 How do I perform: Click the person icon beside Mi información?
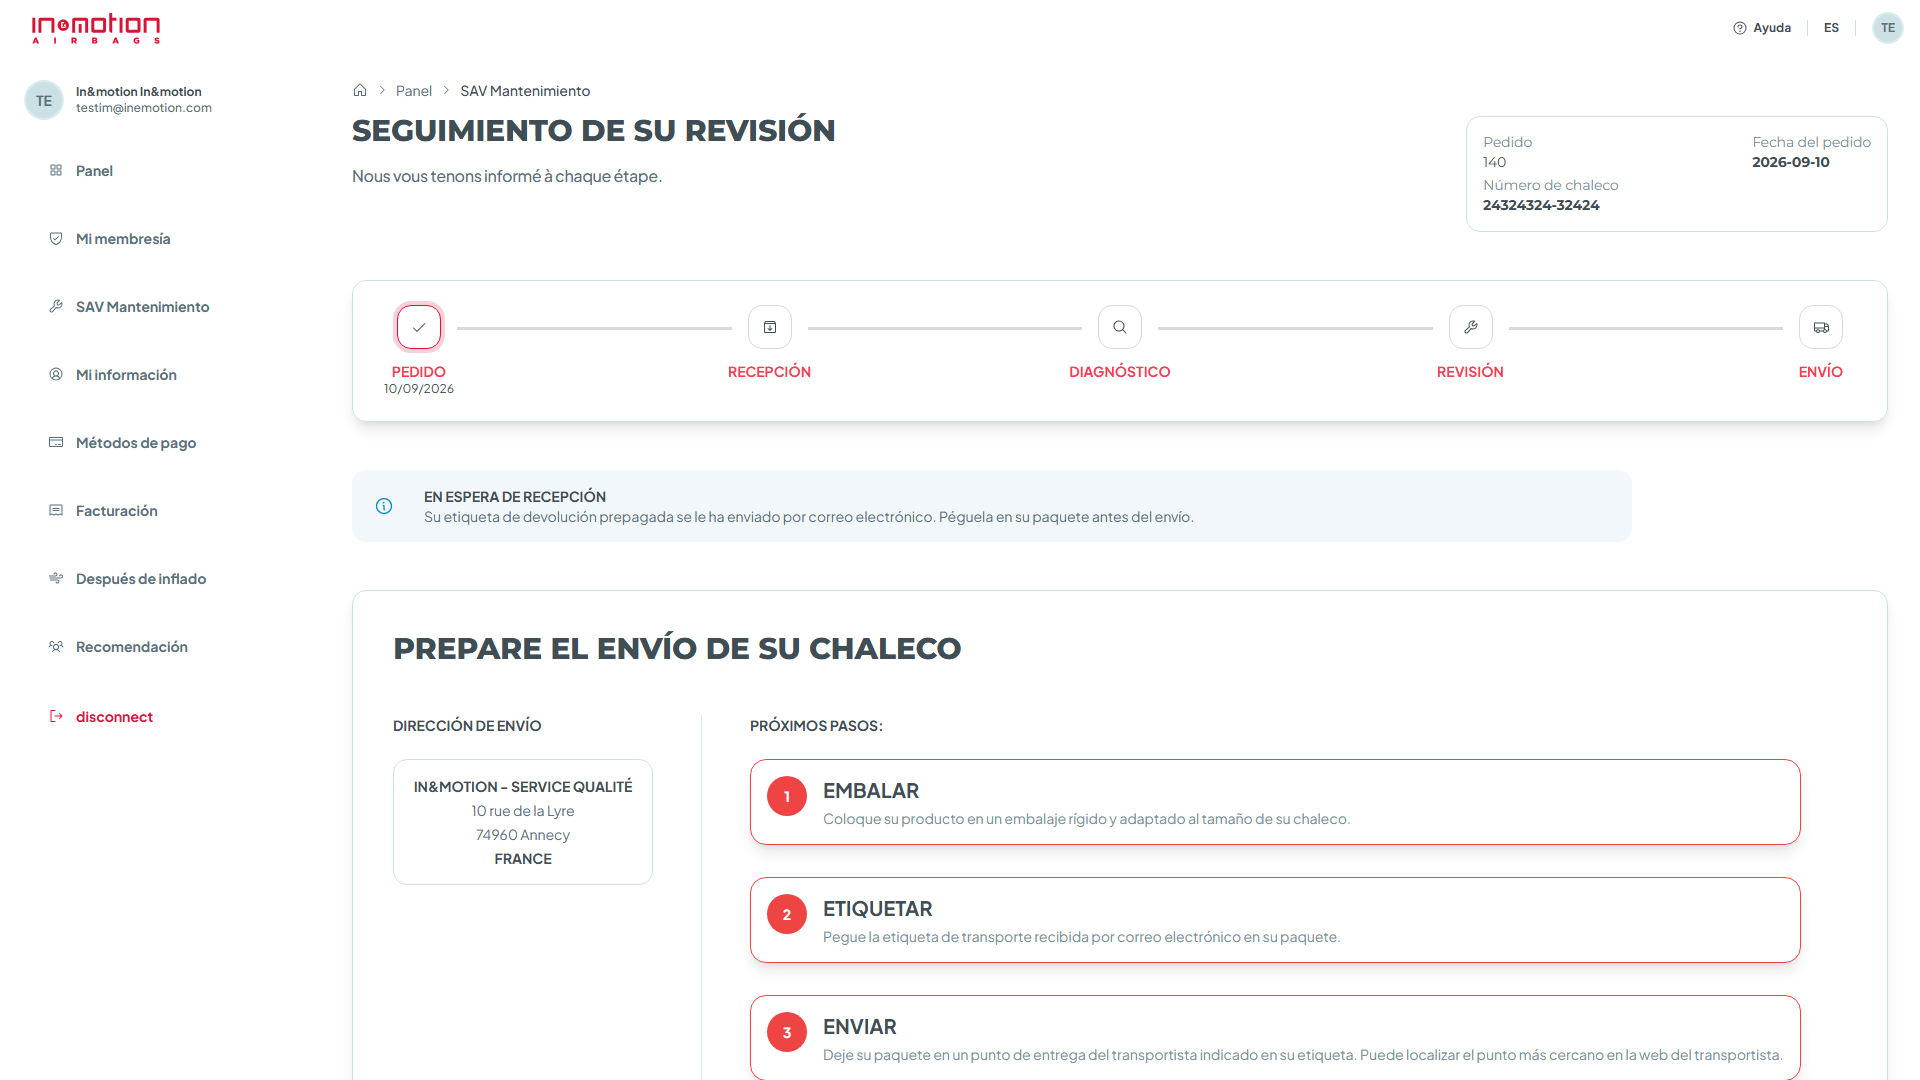click(x=56, y=374)
